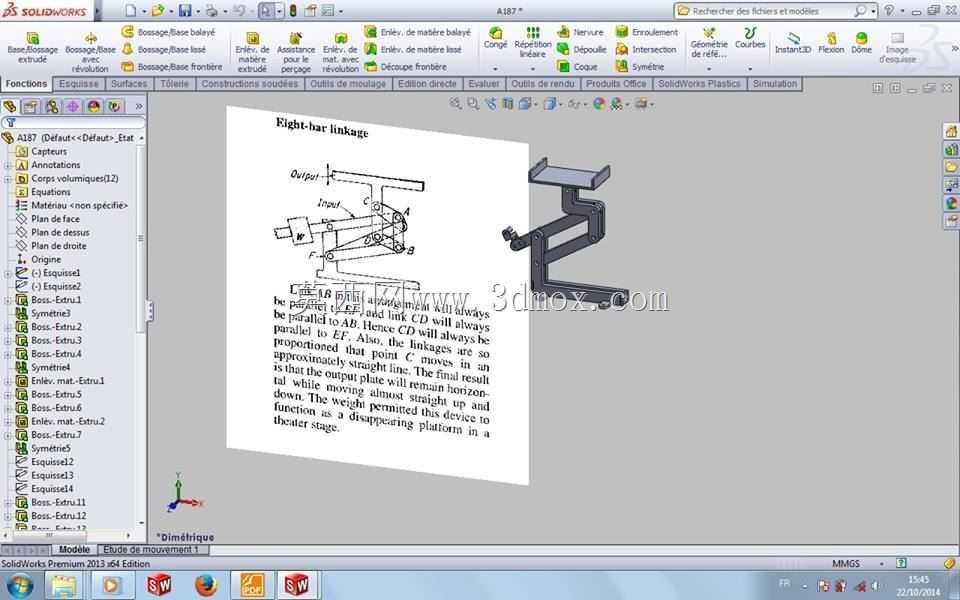Screen dimensions: 960x600
Task: Click the feature tree filter field
Action: pyautogui.click(x=73, y=123)
